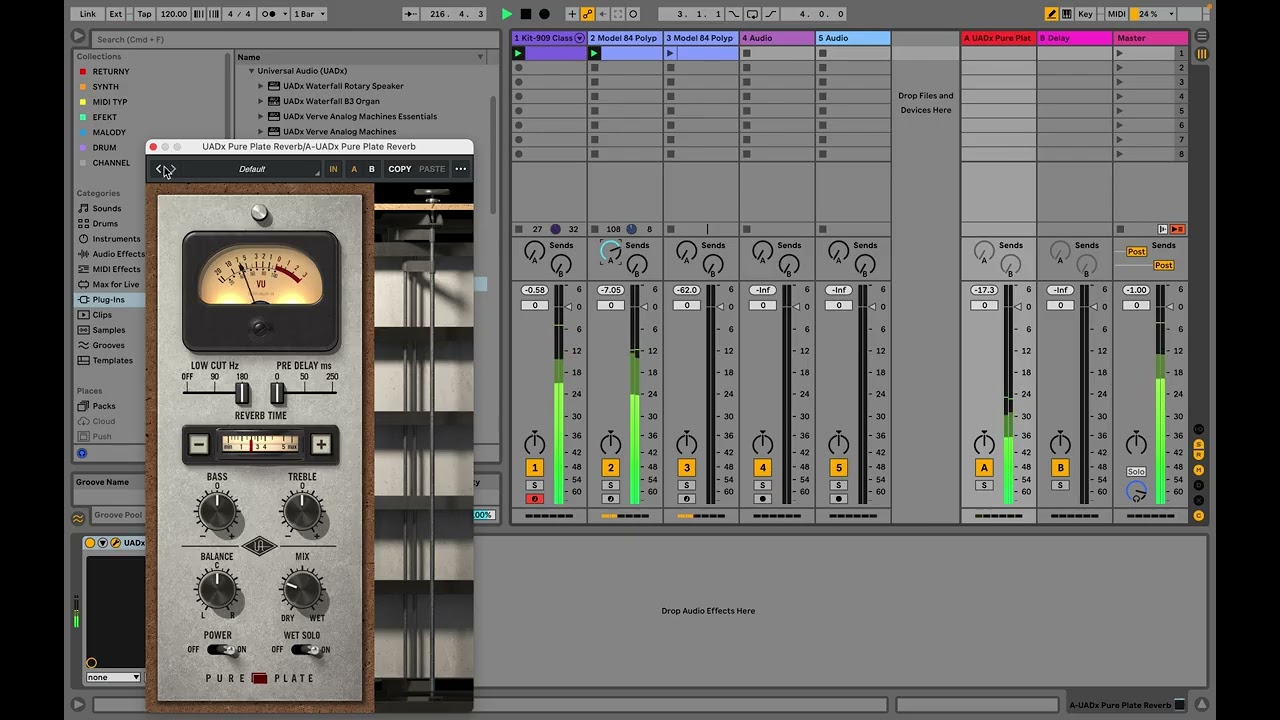The image size is (1280, 720).
Task: Click the Mix Dry/Wet knob
Action: (x=302, y=590)
